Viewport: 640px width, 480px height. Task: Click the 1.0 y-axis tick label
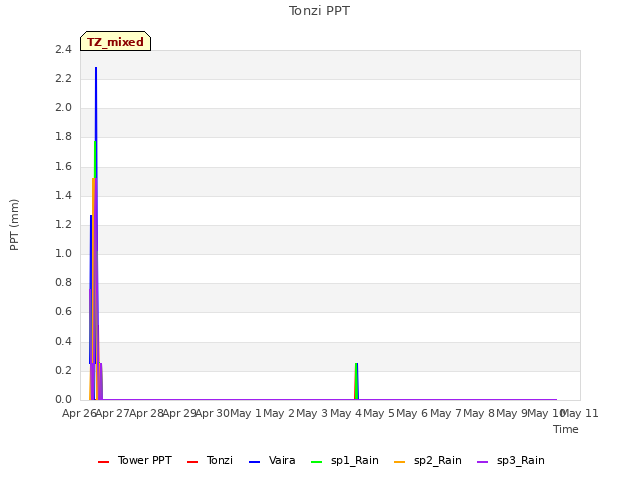tap(63, 253)
